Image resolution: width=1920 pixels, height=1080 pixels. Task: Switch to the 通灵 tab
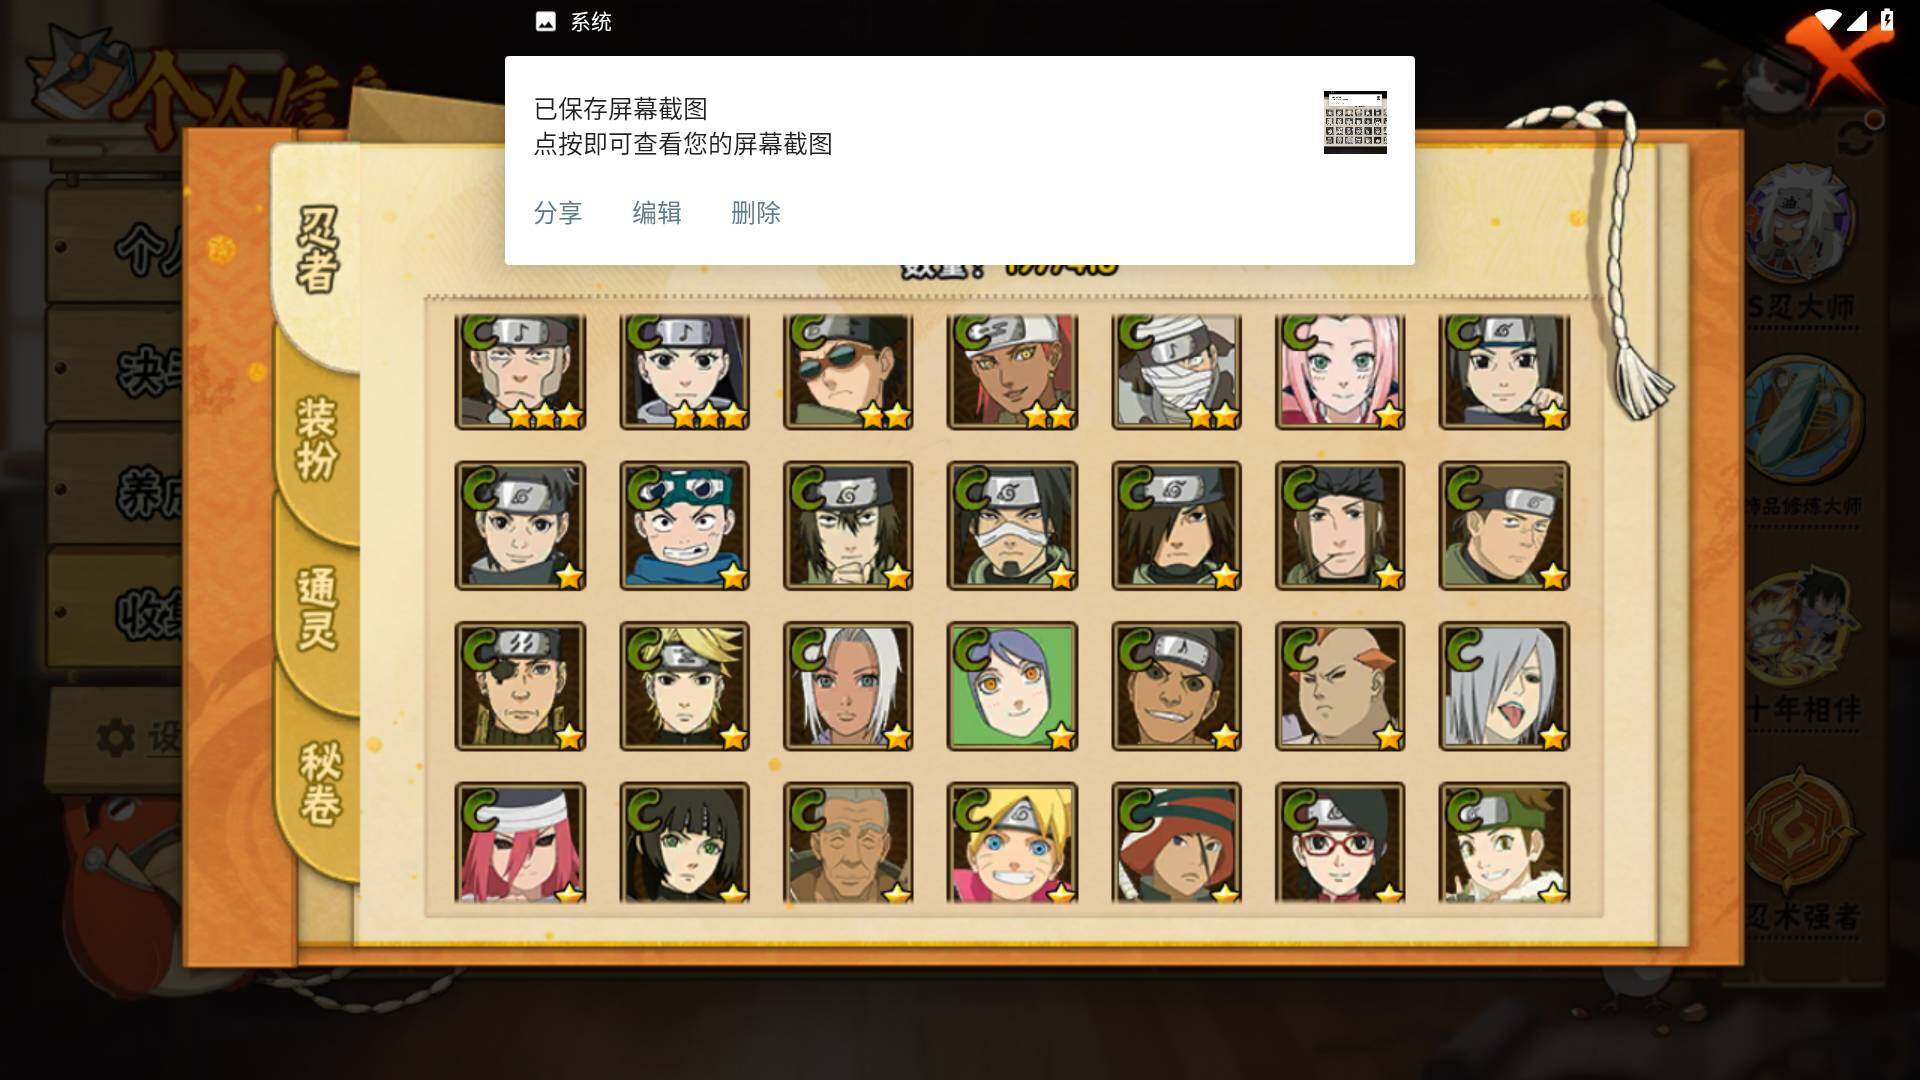(x=318, y=610)
